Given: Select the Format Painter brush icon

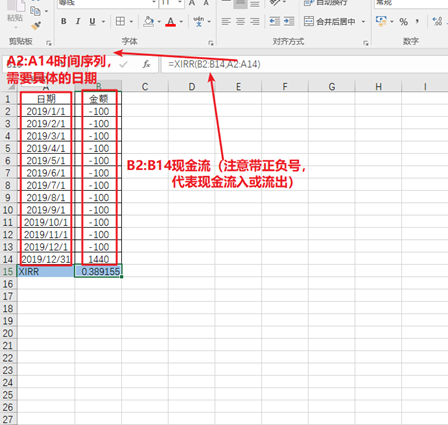Looking at the screenshot, I should coord(36,26).
